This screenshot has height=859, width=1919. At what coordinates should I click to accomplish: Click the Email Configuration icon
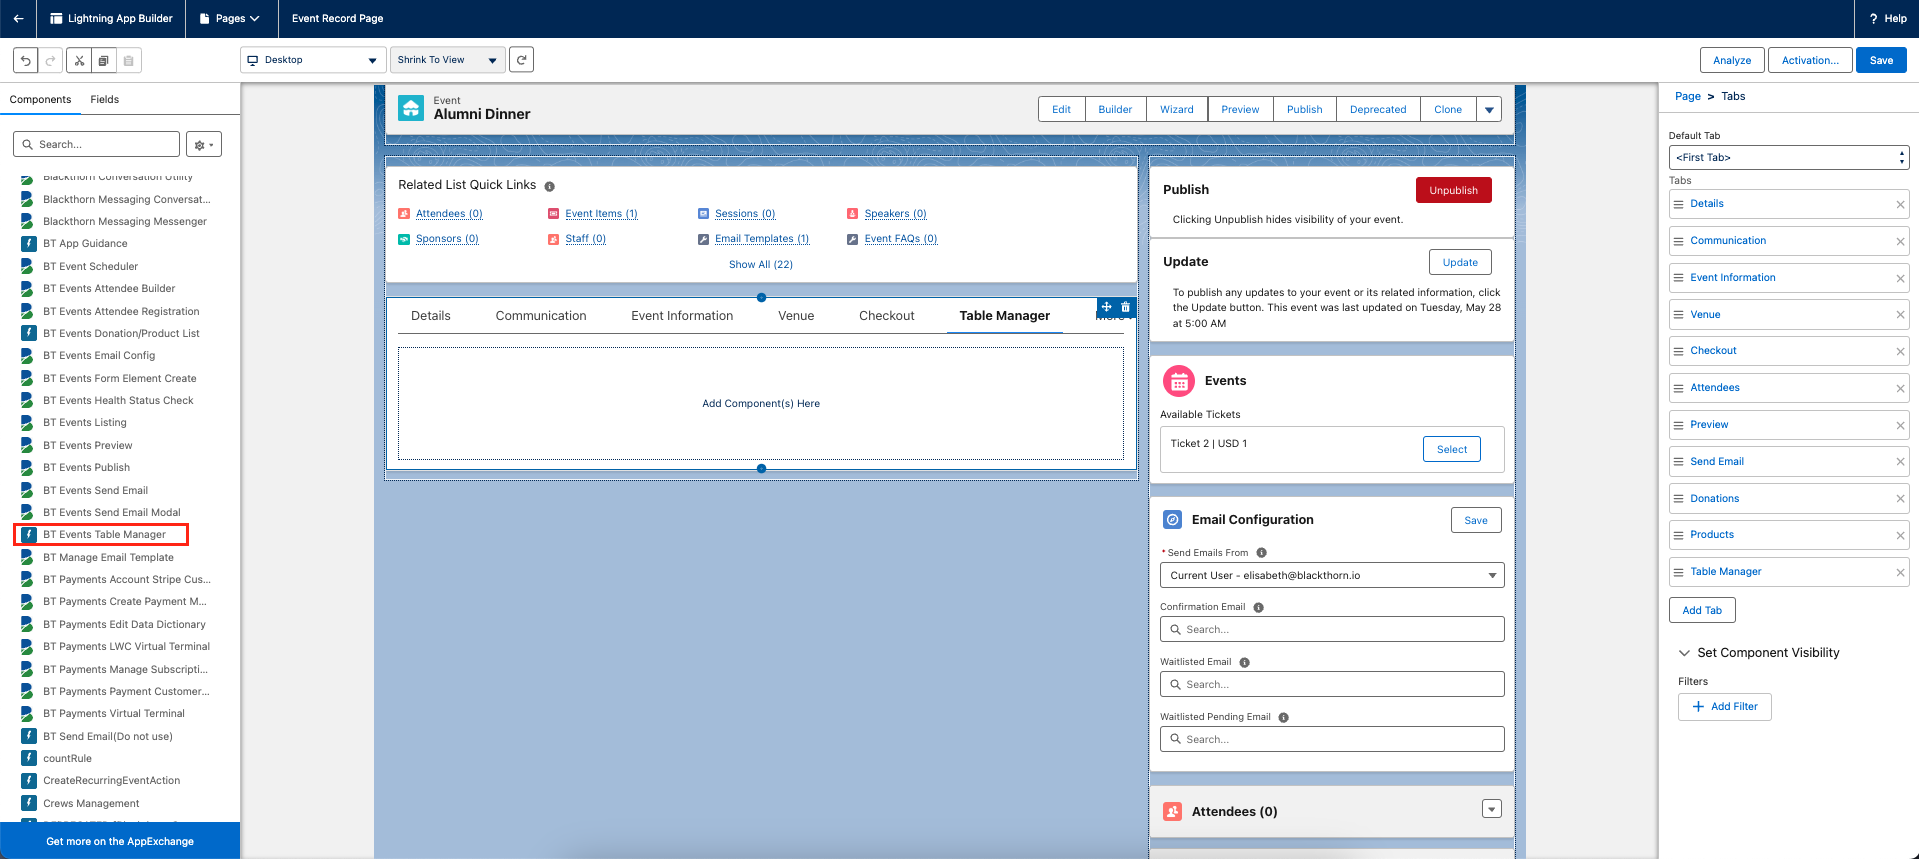pyautogui.click(x=1173, y=520)
